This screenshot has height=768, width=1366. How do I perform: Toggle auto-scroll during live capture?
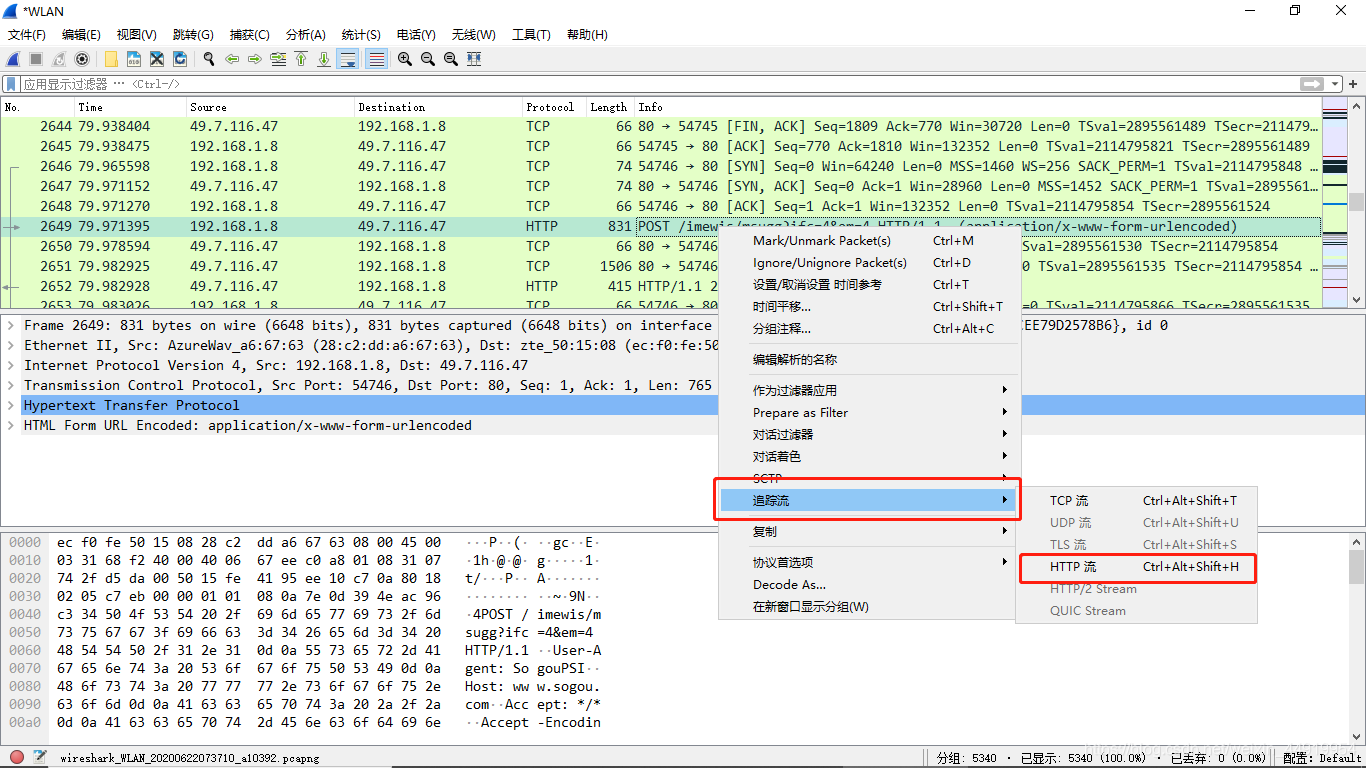[348, 59]
